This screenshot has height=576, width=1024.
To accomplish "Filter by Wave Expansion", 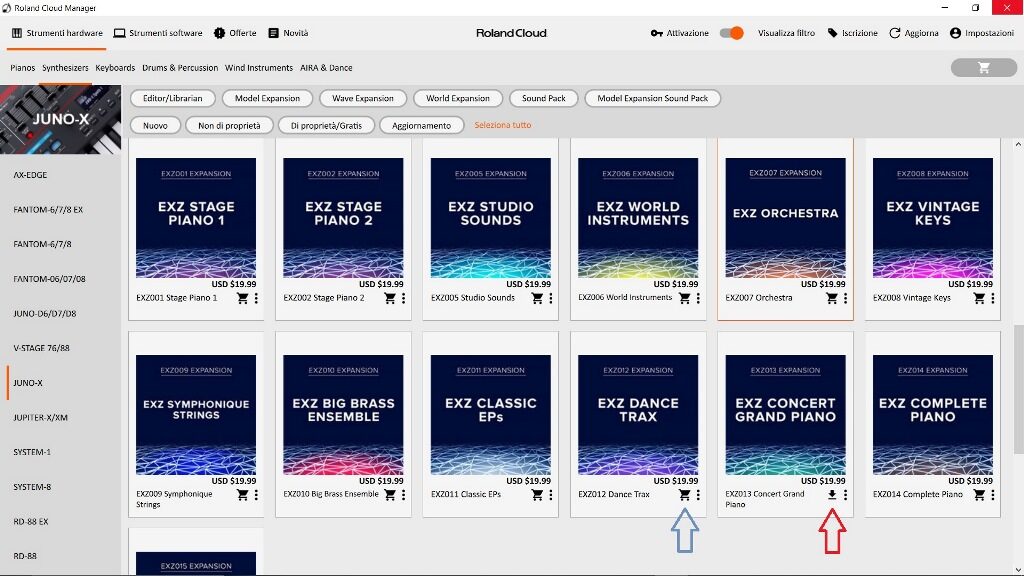I will point(362,98).
